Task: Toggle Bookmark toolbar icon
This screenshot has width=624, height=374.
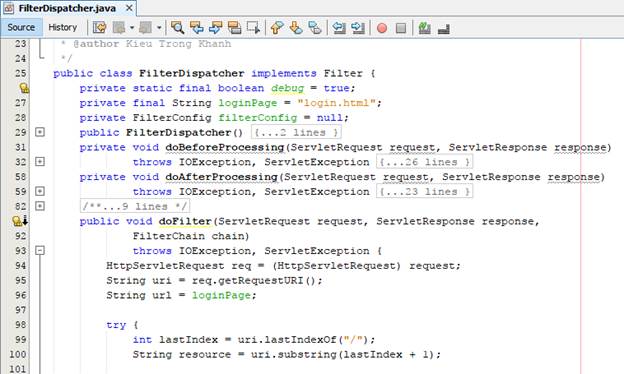Action: (x=315, y=27)
